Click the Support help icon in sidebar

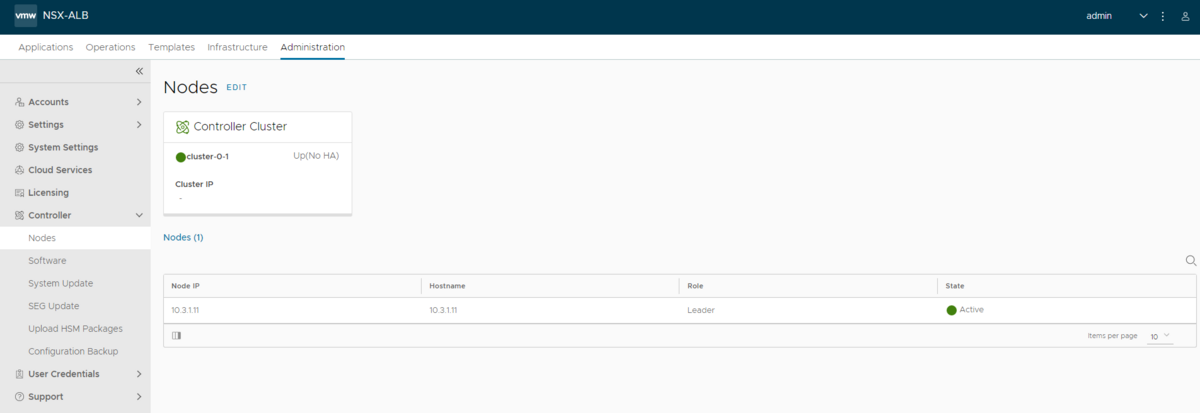(20, 397)
